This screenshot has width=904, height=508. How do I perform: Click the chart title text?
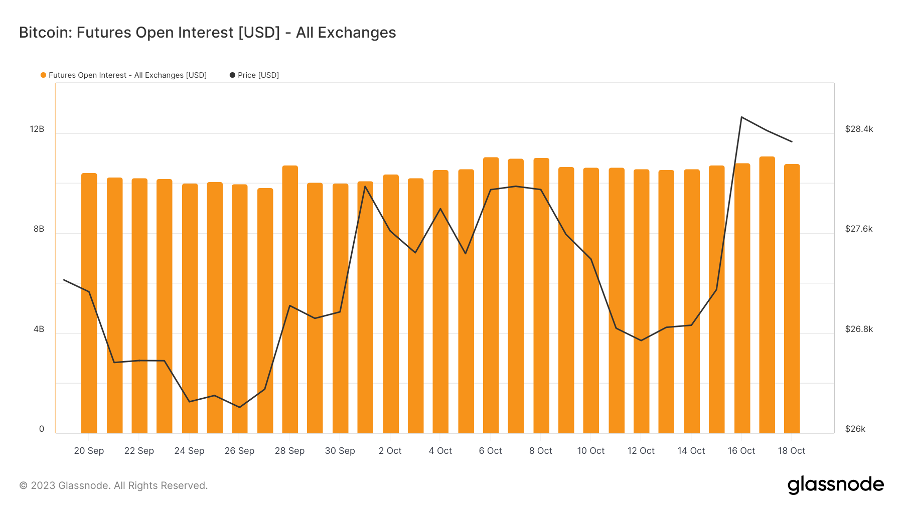[x=207, y=33]
